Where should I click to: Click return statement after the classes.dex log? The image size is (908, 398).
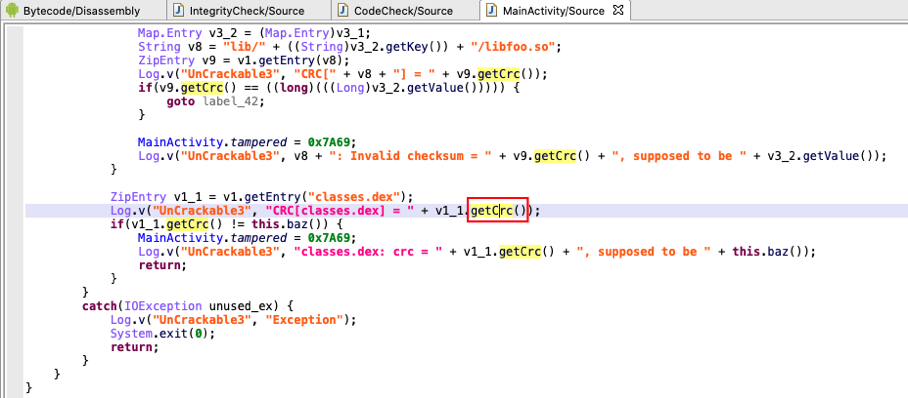[162, 265]
